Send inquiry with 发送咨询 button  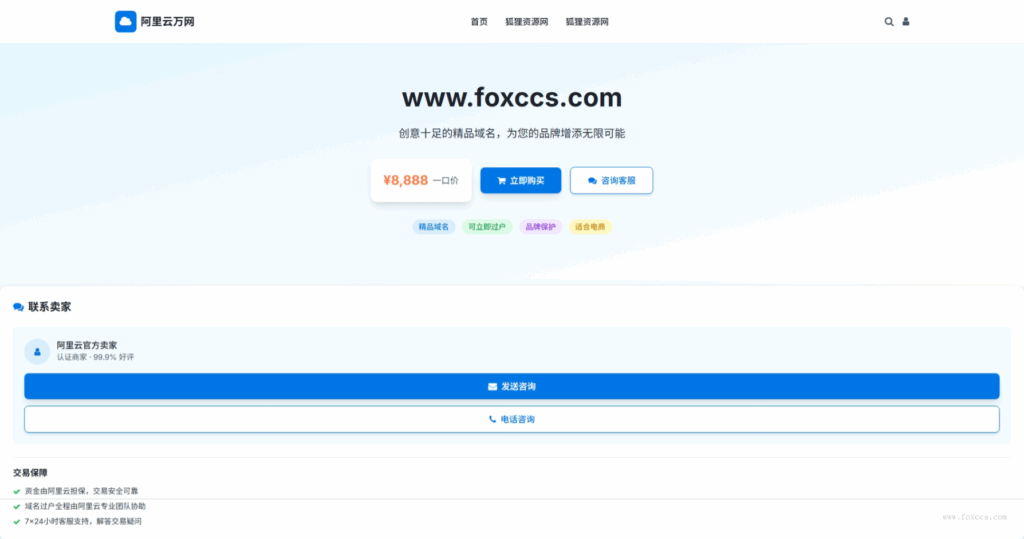click(512, 386)
